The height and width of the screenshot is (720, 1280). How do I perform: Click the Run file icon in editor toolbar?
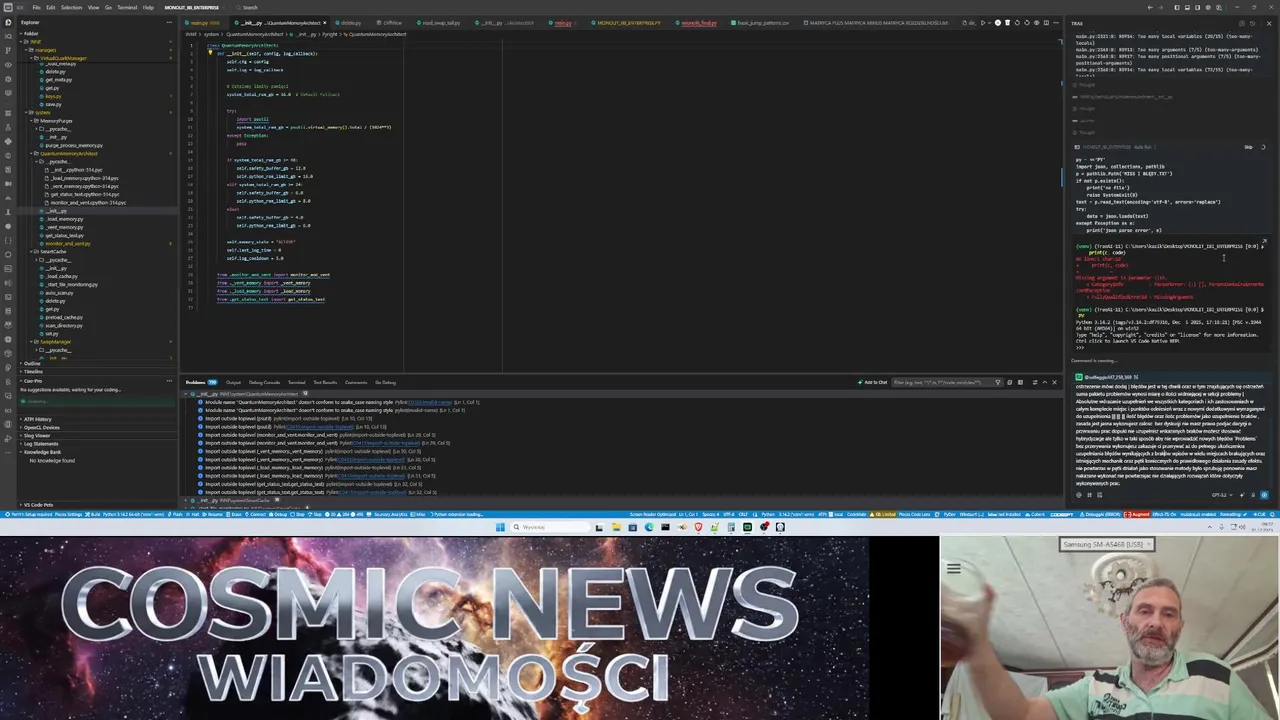tap(983, 23)
